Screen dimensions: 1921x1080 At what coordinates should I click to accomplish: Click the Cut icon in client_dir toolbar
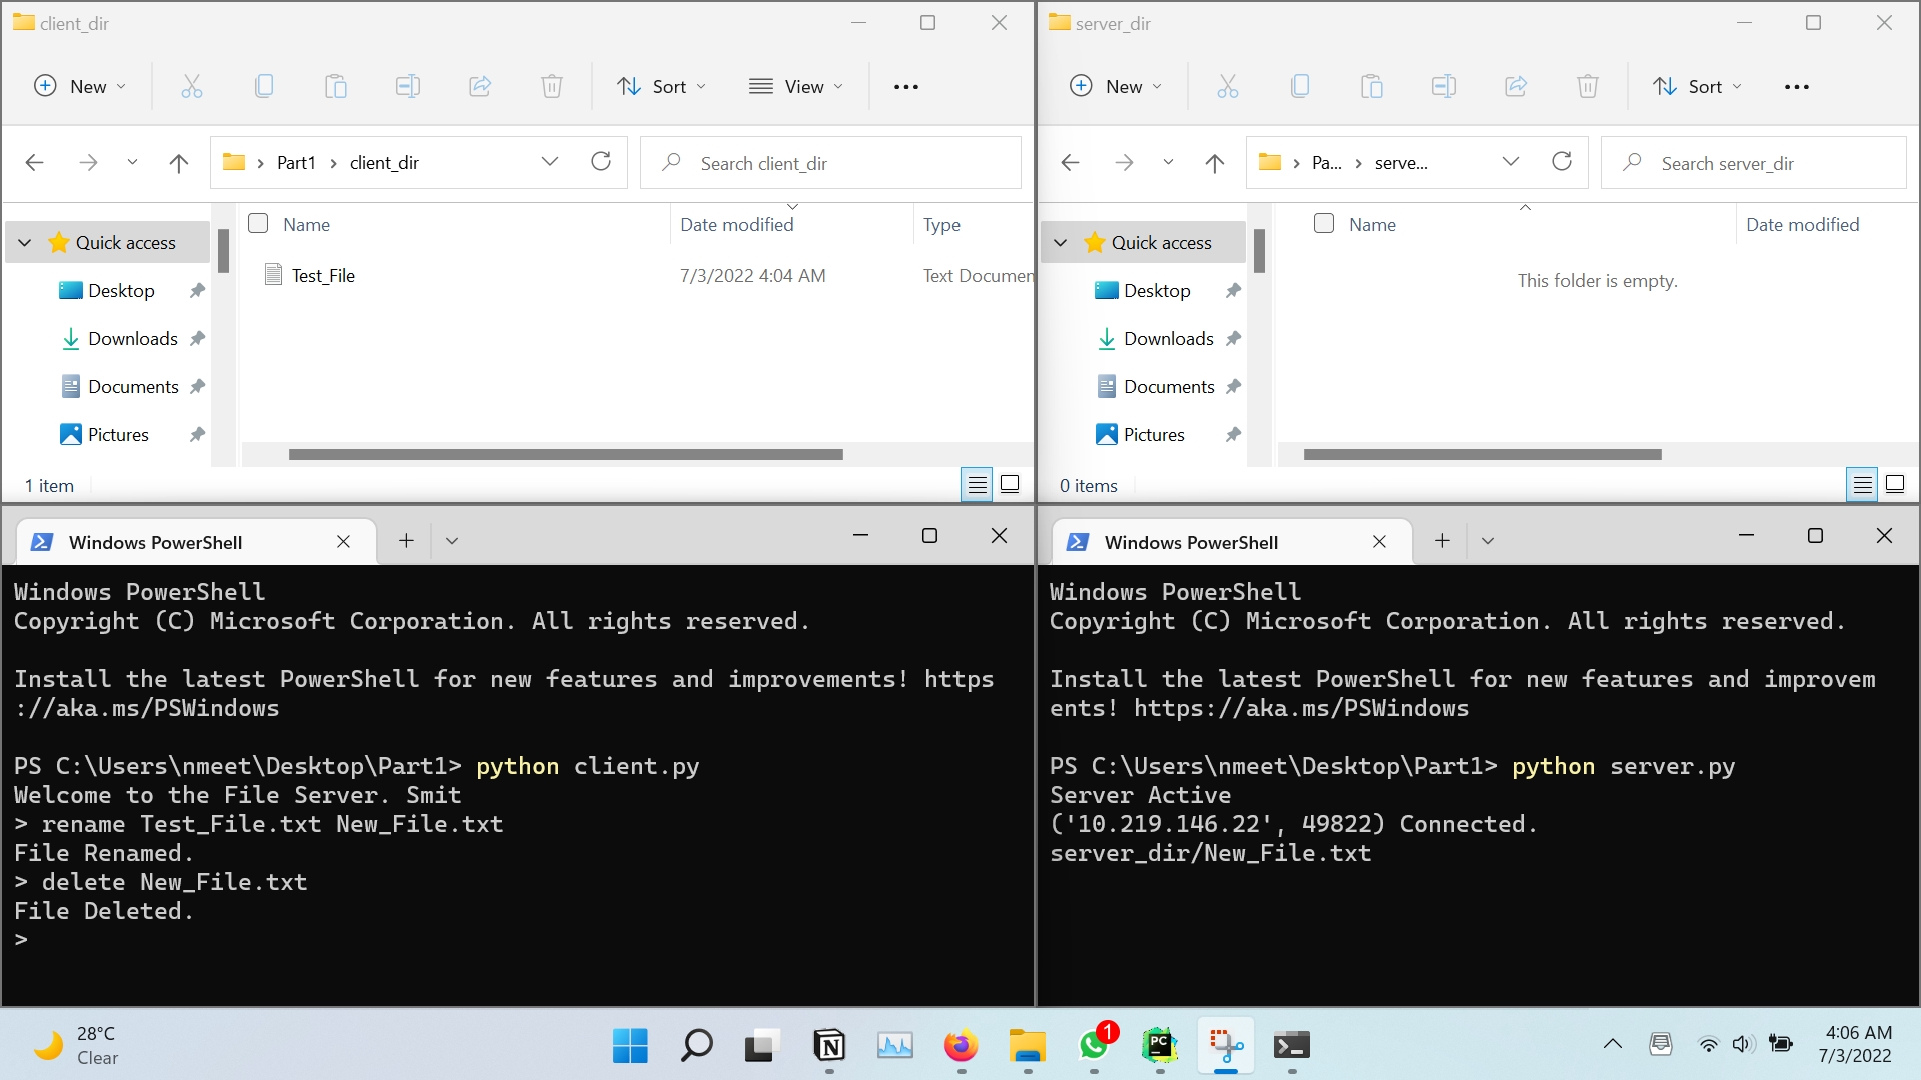(191, 87)
